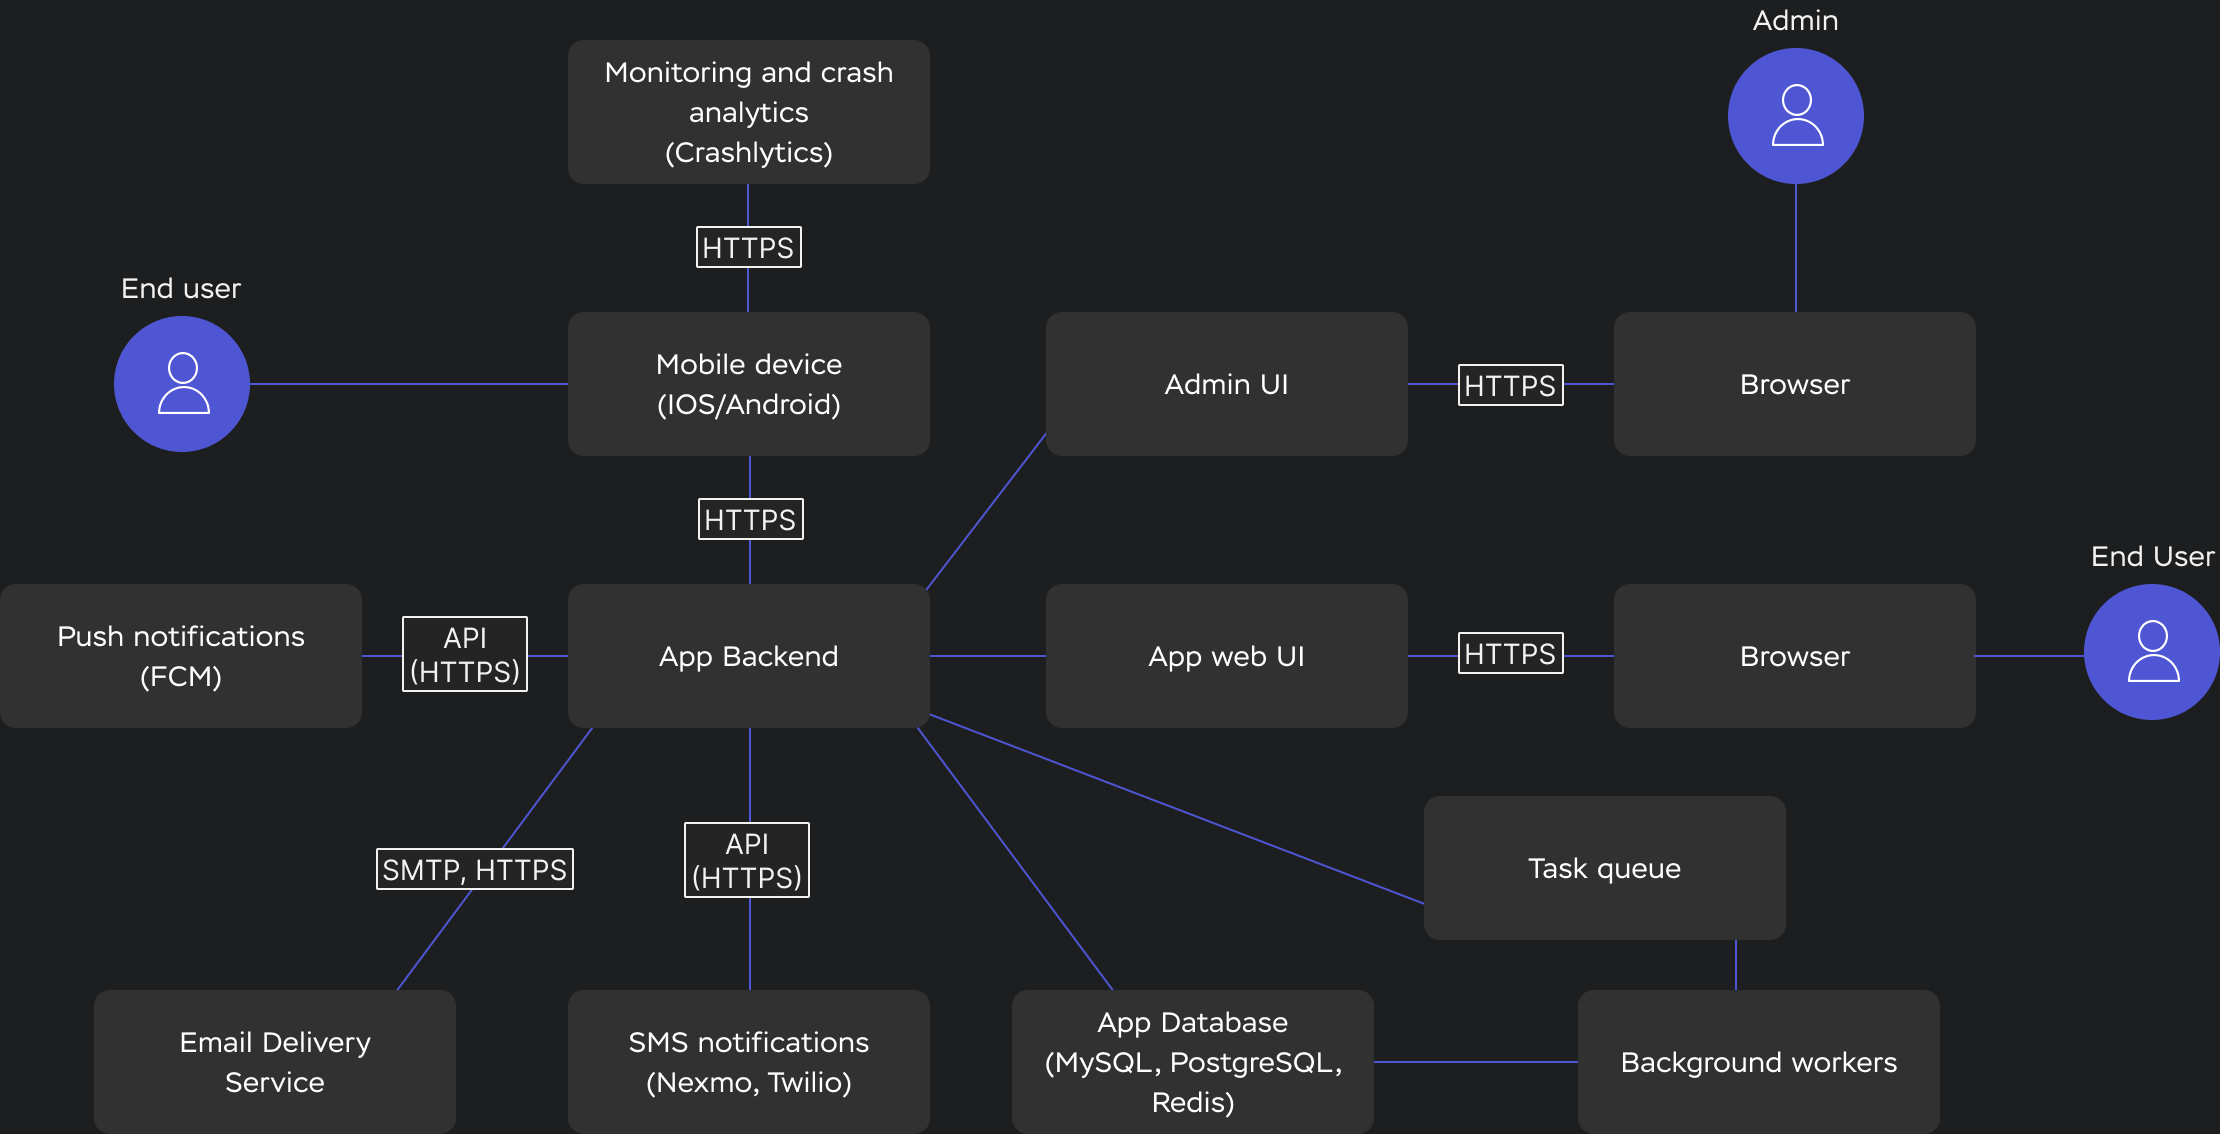Click the App web UI box
Screen dimensions: 2220x1134
click(1226, 656)
